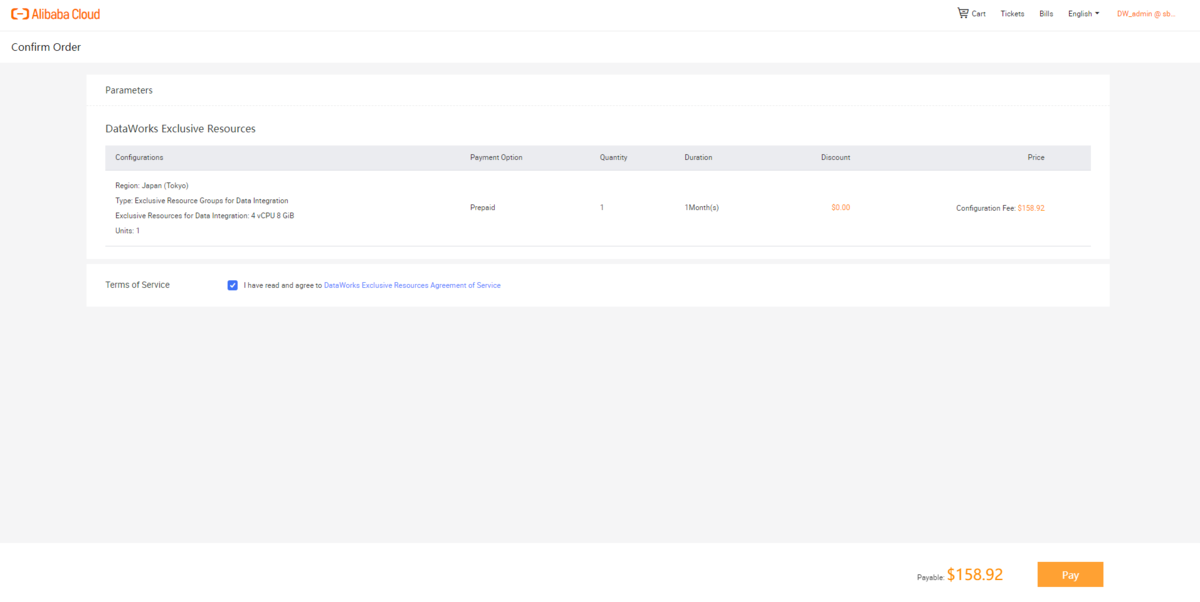Click the orange Pay button
The height and width of the screenshot is (602, 1200).
pos(1070,575)
